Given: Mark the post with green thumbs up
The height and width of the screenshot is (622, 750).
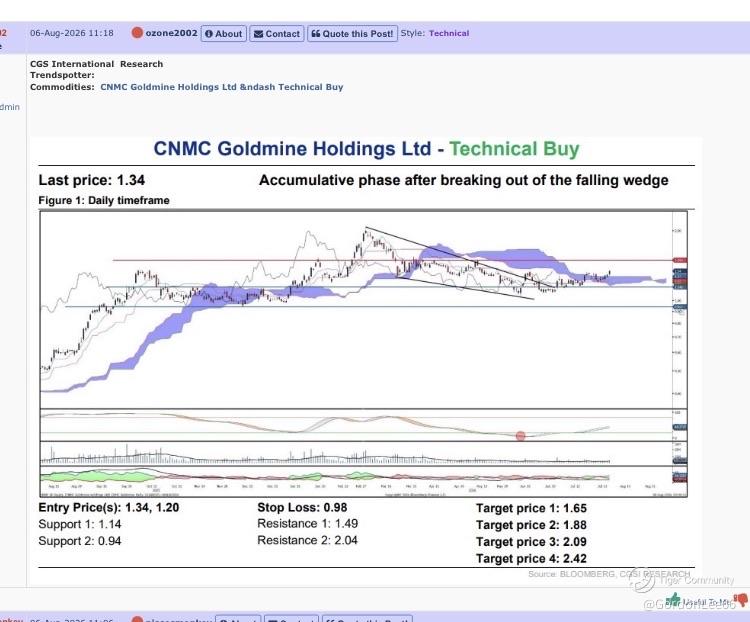Looking at the screenshot, I should click(673, 599).
